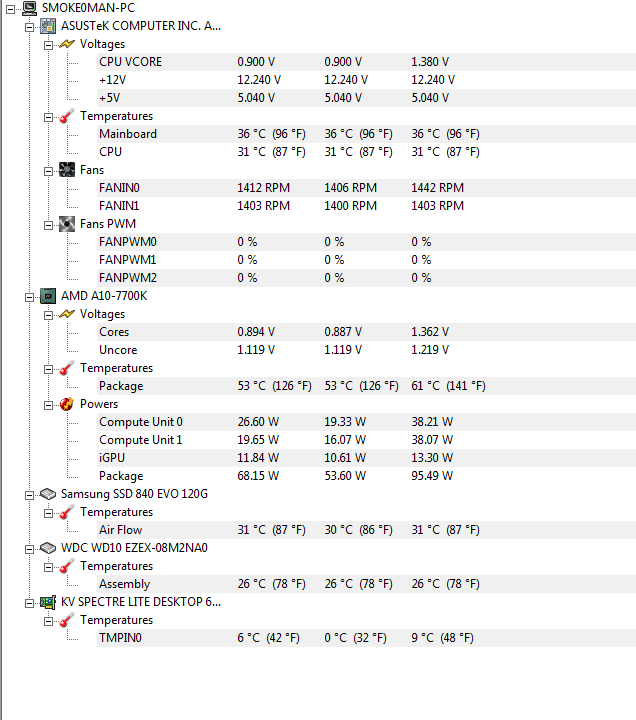Click the processor chip icon beside AMD A10-7700K
The image size is (636, 720).
(48, 296)
